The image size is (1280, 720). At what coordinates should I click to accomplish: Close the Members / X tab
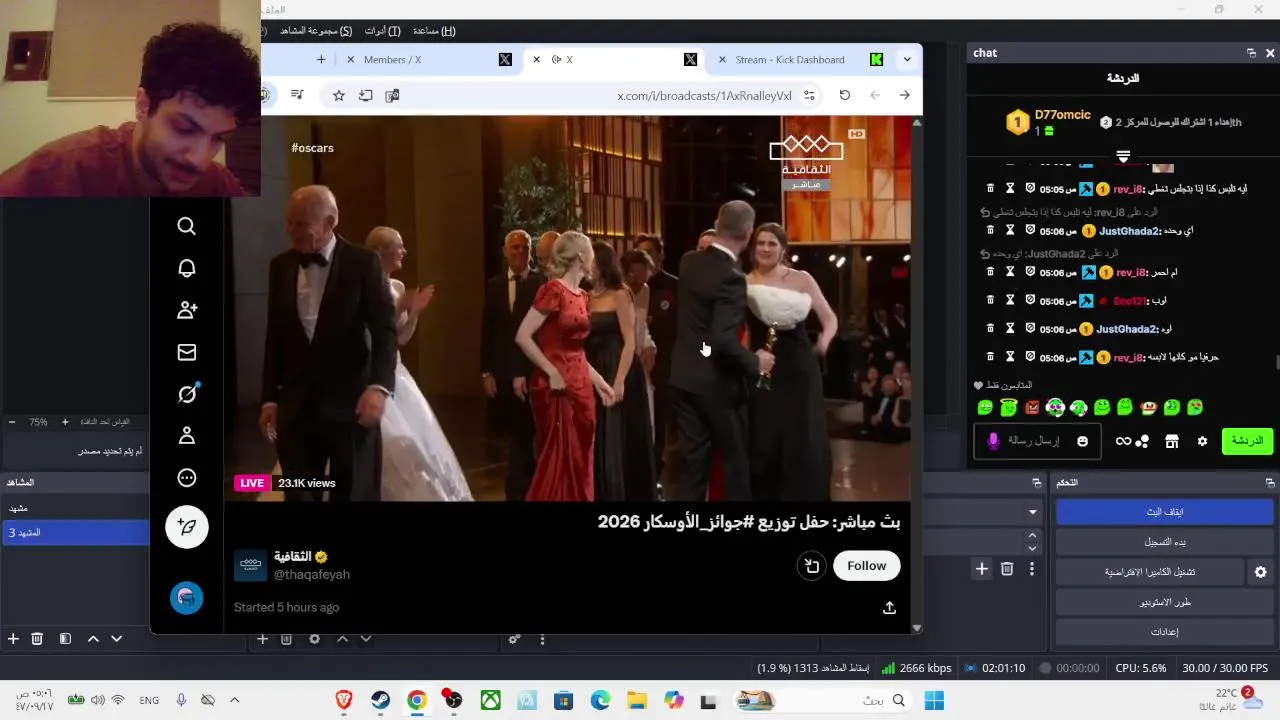pos(350,60)
